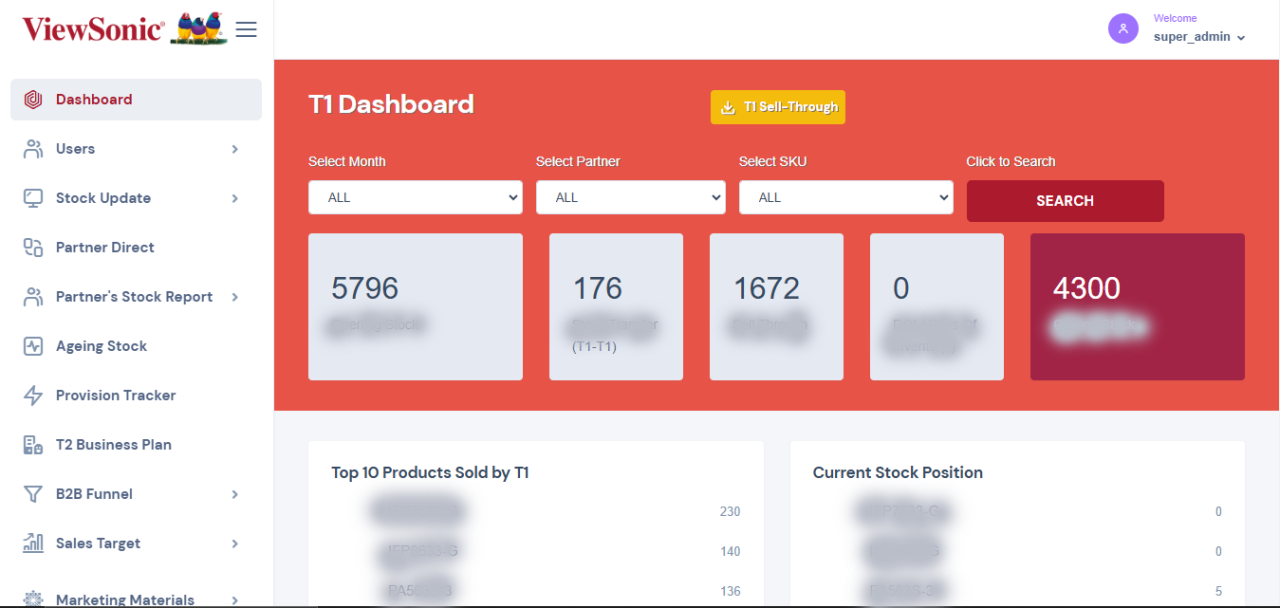The height and width of the screenshot is (608, 1280).
Task: Click the Dashboard shield icon in sidebar
Action: point(33,100)
